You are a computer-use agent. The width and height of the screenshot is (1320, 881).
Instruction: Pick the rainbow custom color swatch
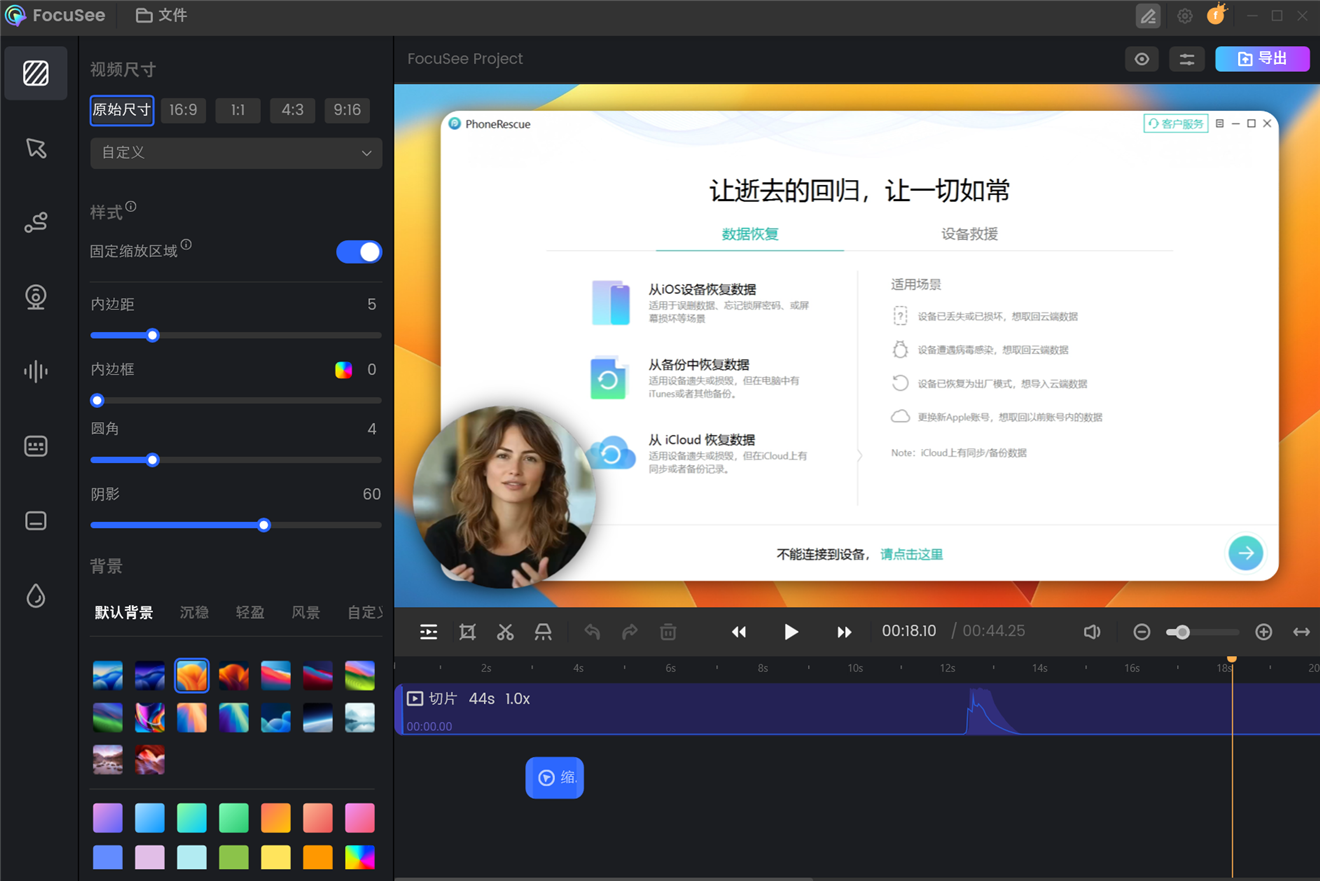tap(360, 857)
